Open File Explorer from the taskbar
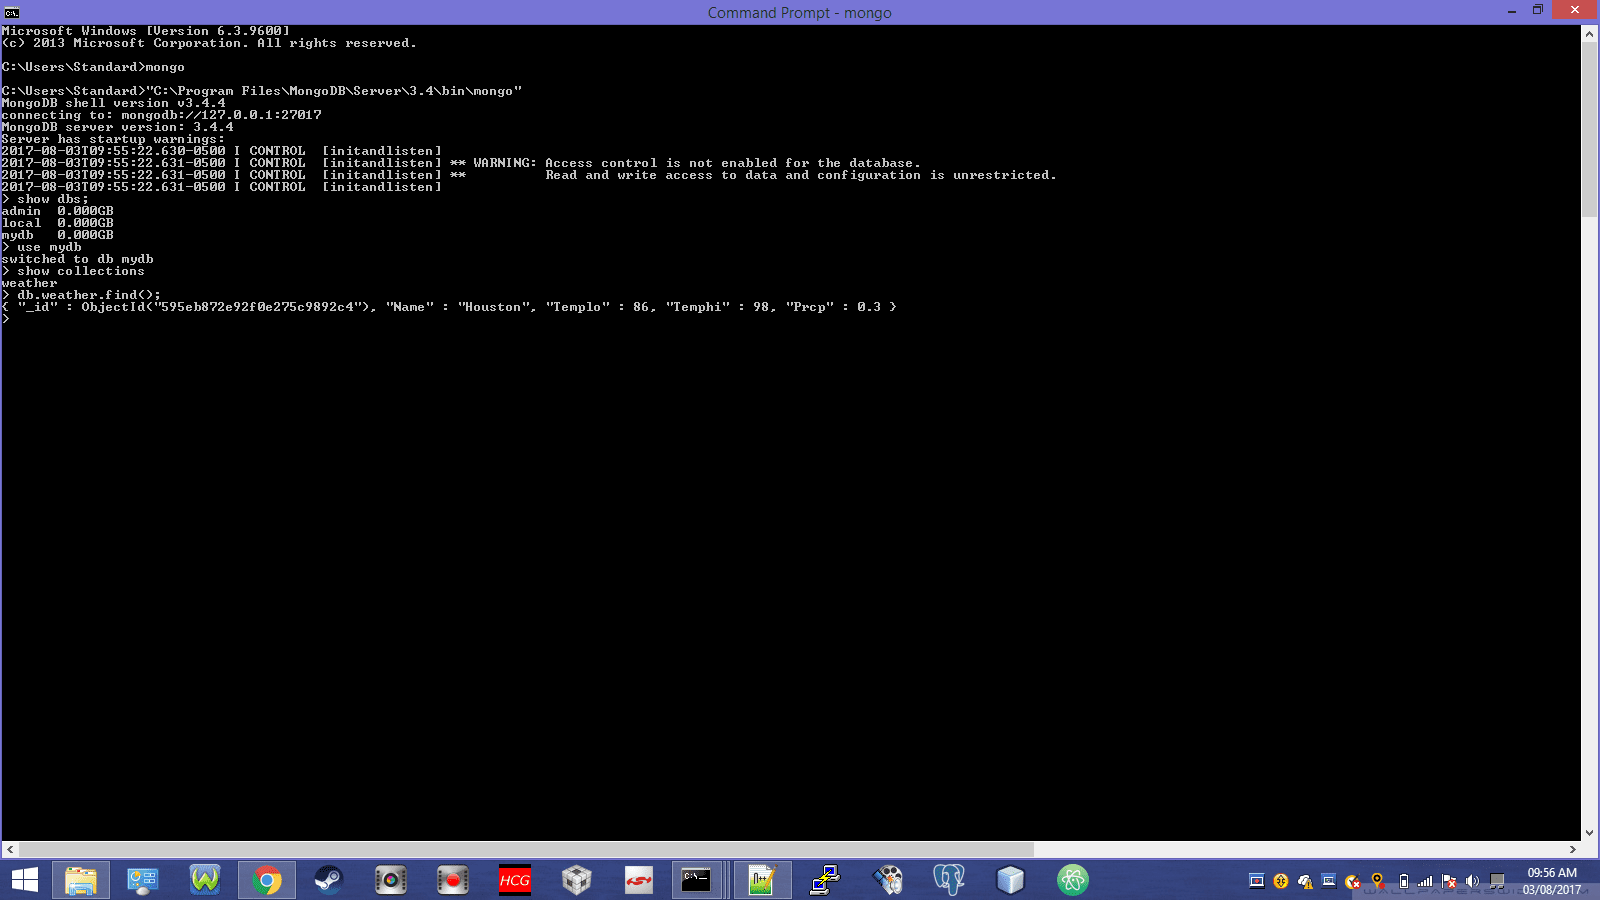Image resolution: width=1600 pixels, height=900 pixels. [79, 880]
